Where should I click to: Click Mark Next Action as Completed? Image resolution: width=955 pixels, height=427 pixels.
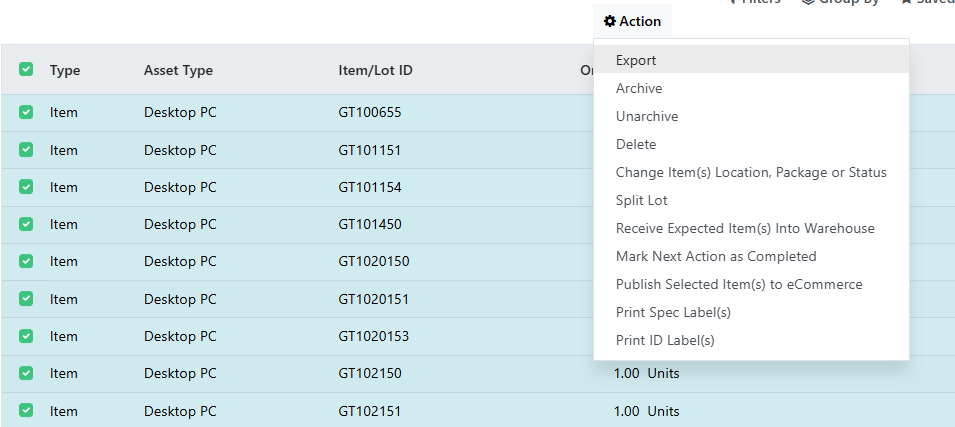[x=716, y=256]
